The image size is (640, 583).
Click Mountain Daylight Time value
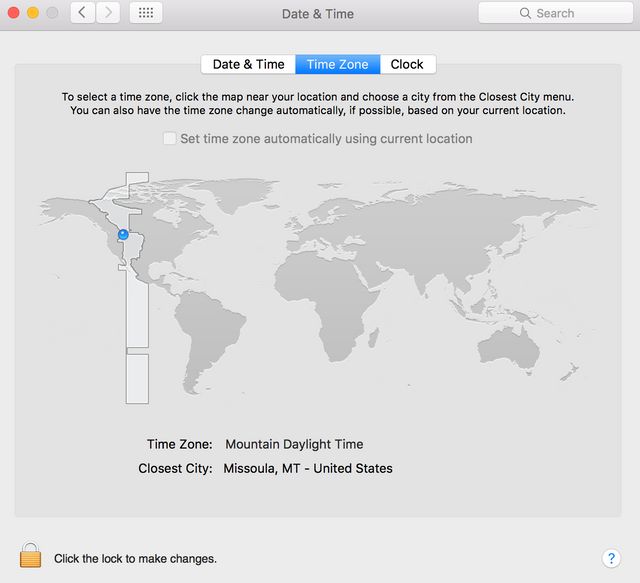(x=294, y=444)
